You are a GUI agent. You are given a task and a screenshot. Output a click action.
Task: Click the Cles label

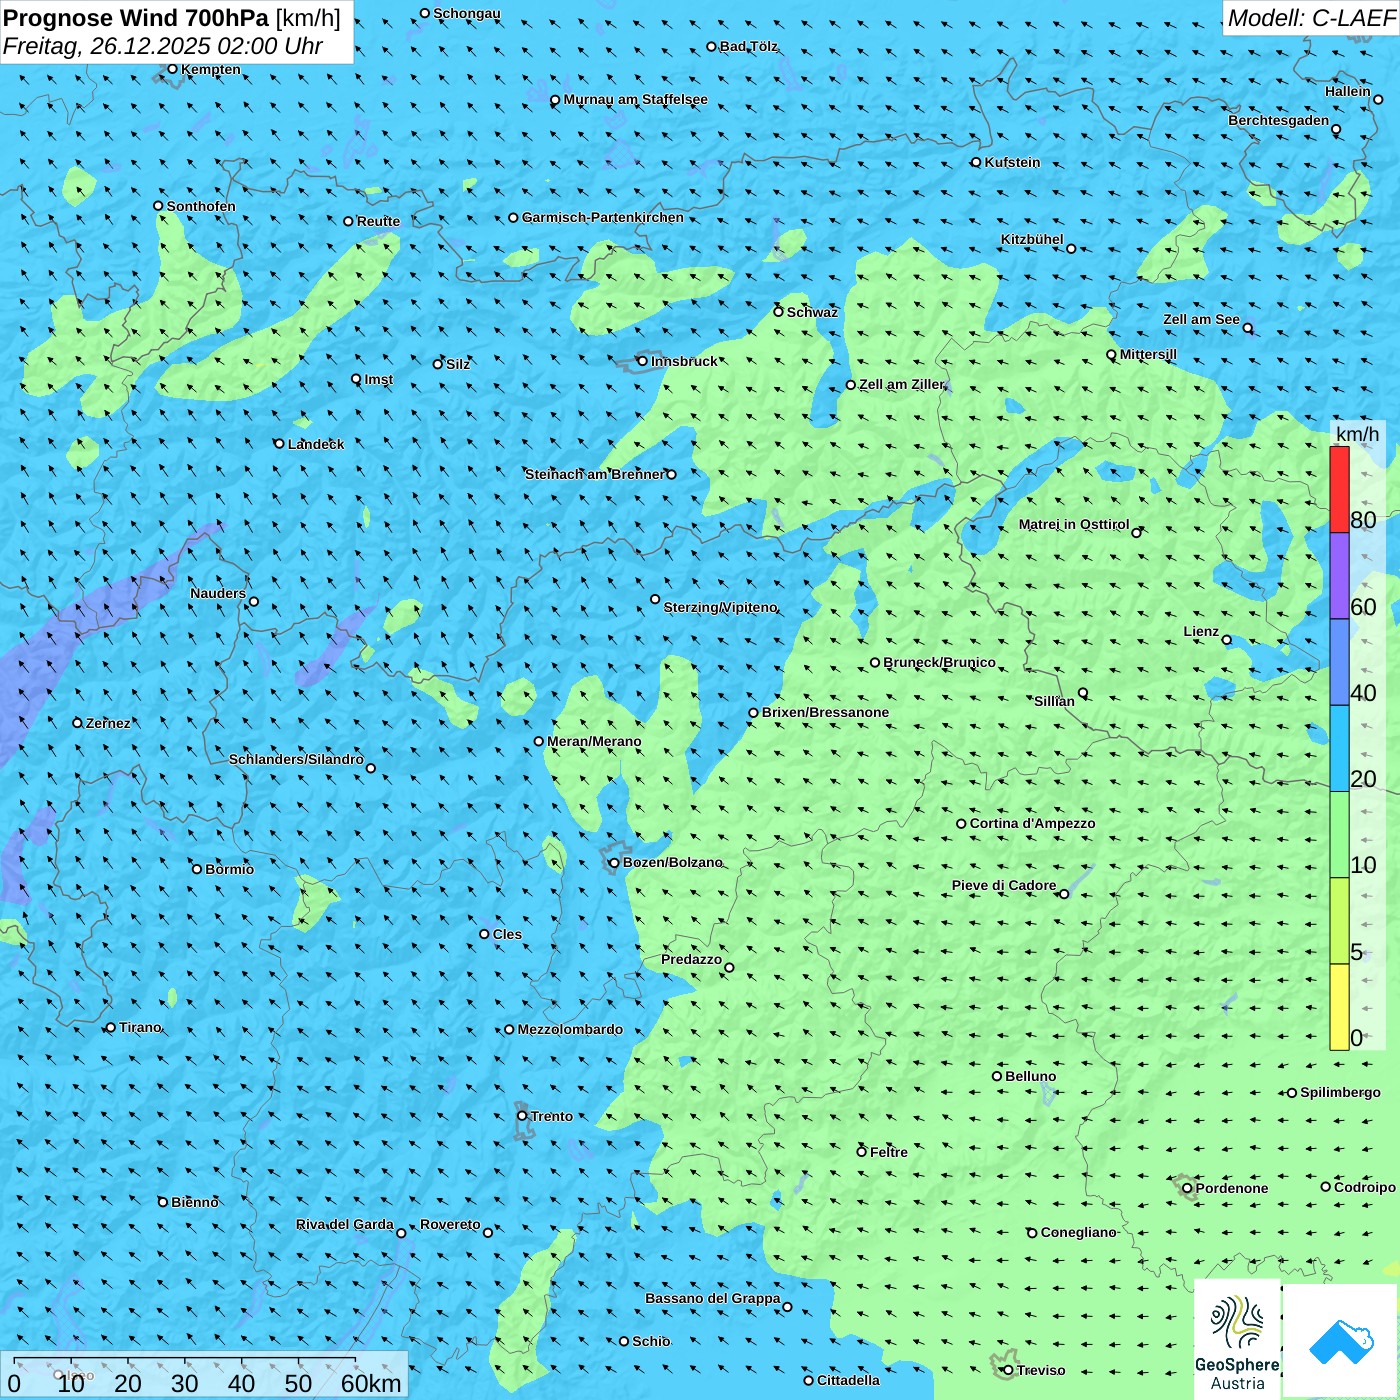pos(508,934)
